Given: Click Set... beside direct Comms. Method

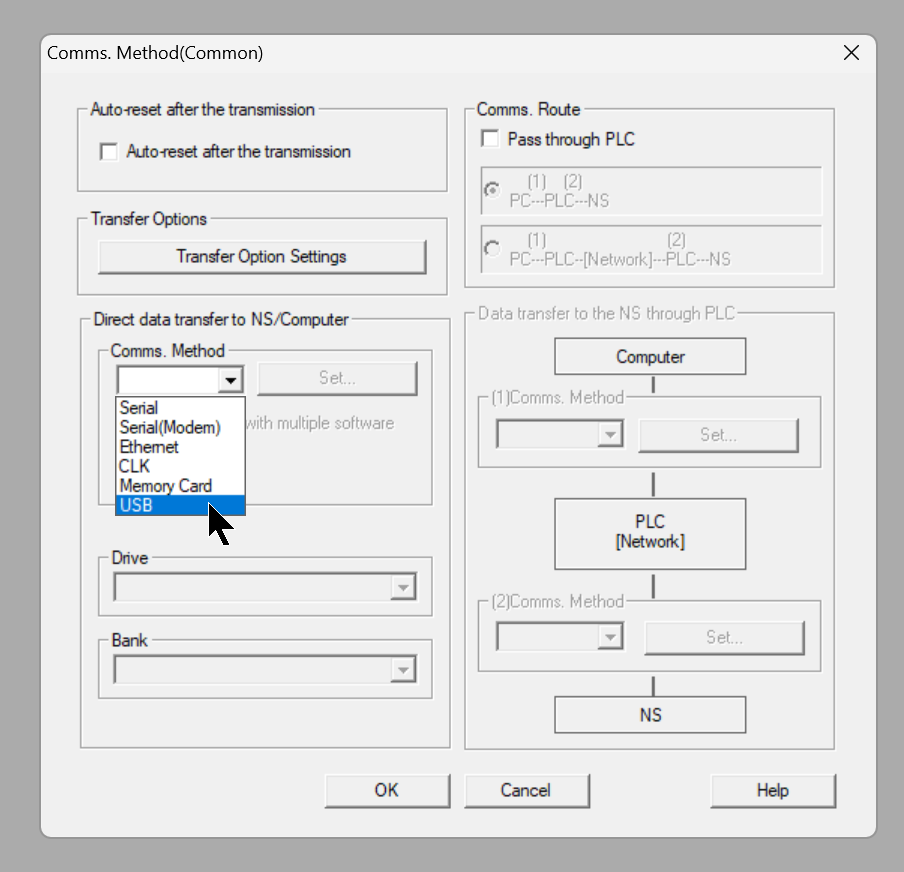Looking at the screenshot, I should [x=337, y=378].
